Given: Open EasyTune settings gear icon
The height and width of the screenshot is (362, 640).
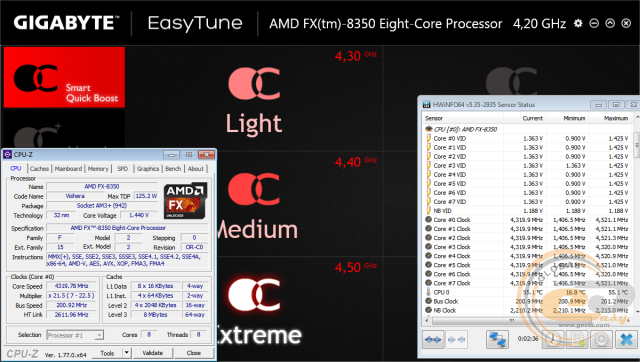Looking at the screenshot, I should coord(578,23).
